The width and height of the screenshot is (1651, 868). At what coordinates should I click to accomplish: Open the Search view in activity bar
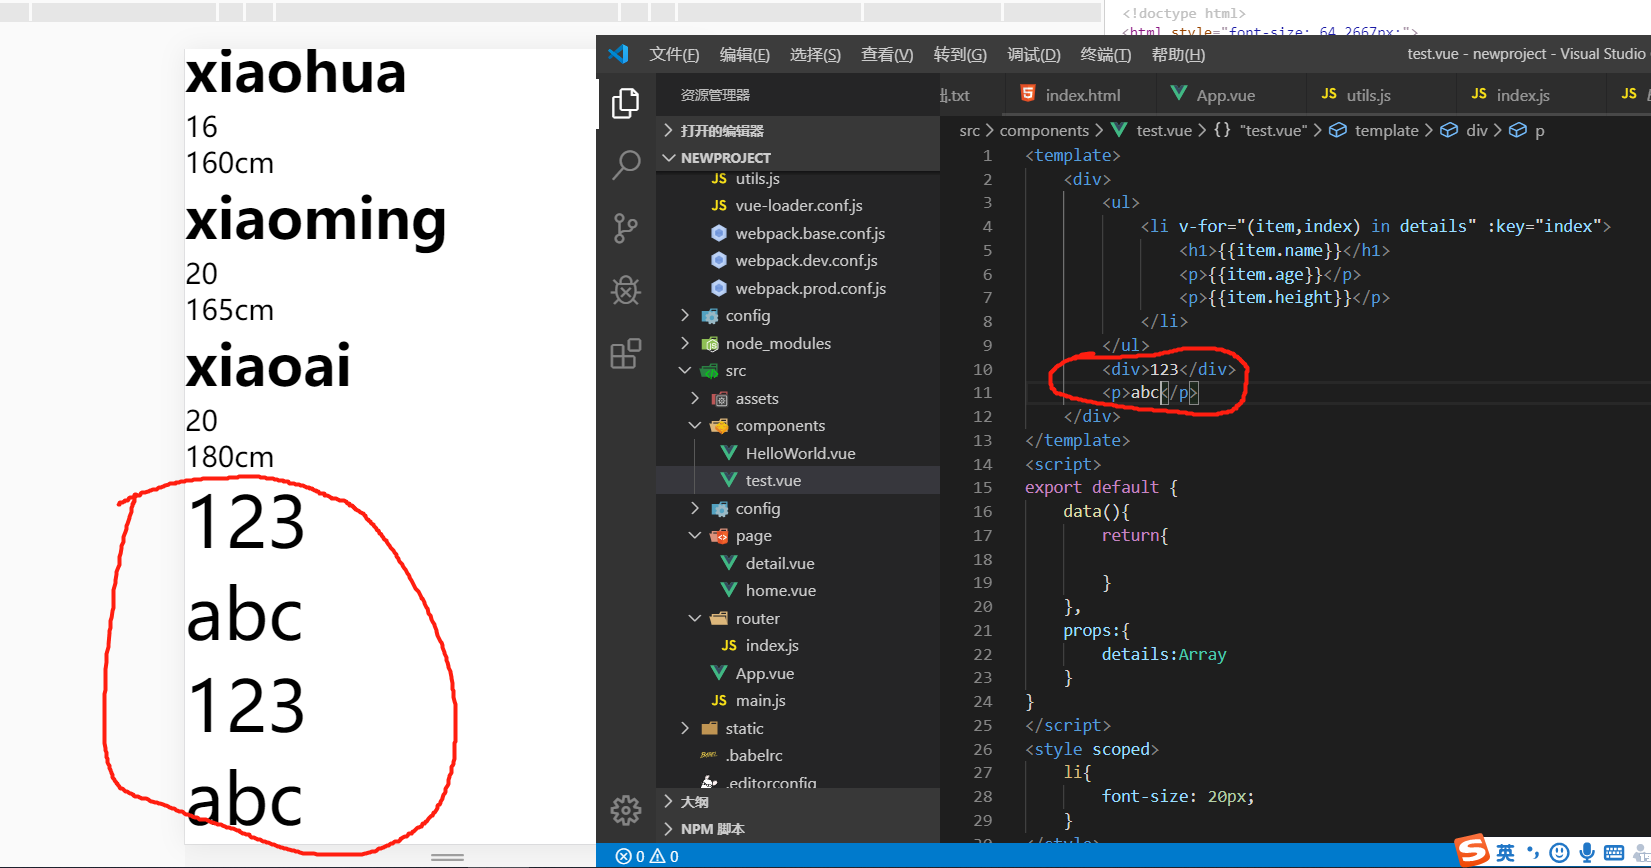pos(626,165)
